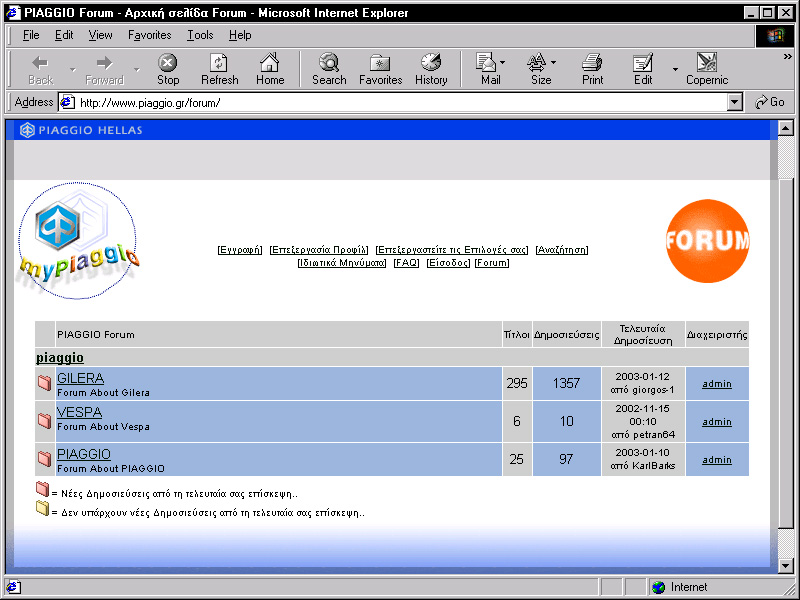This screenshot has width=800, height=600.
Task: Open the File menu
Action: [31, 35]
